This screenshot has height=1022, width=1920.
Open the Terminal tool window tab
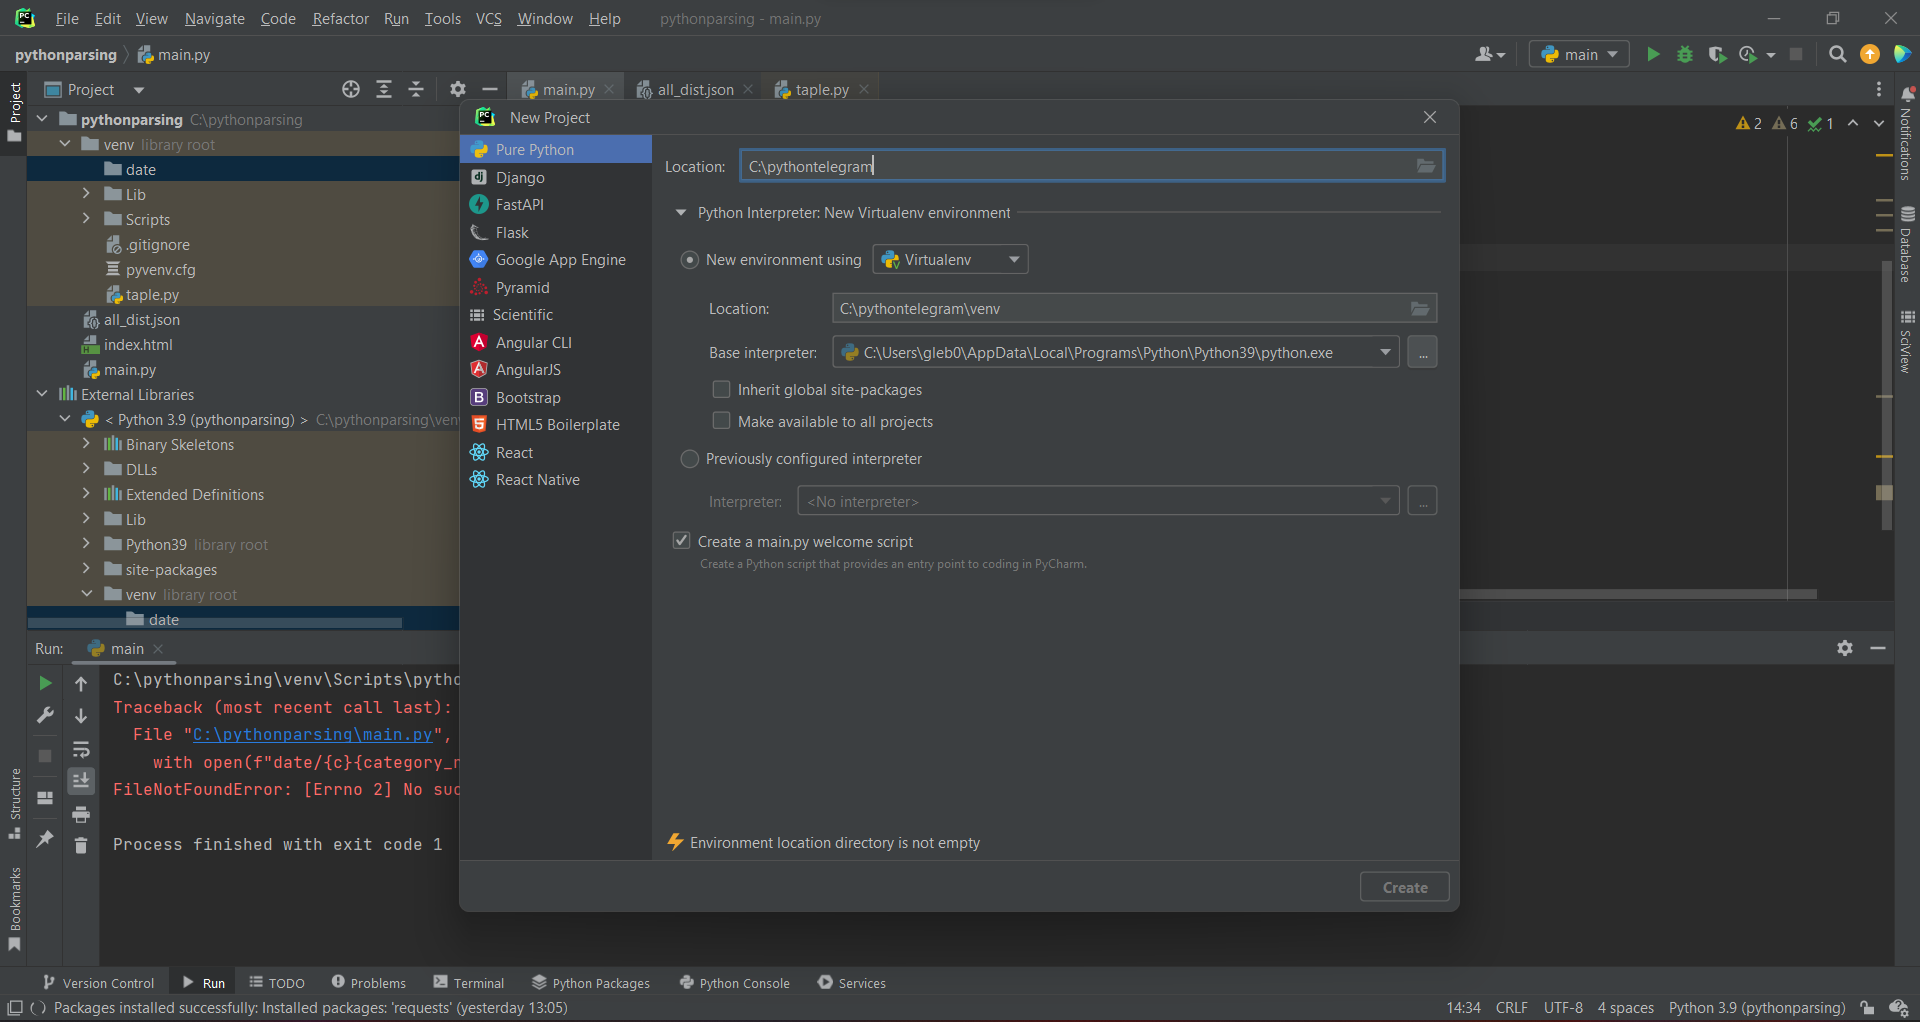tap(469, 983)
